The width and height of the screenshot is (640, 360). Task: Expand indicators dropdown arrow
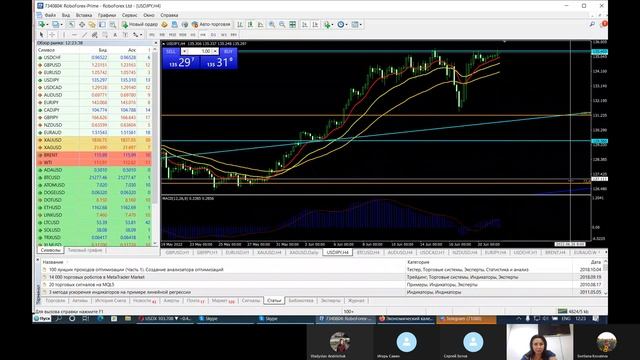333,24
